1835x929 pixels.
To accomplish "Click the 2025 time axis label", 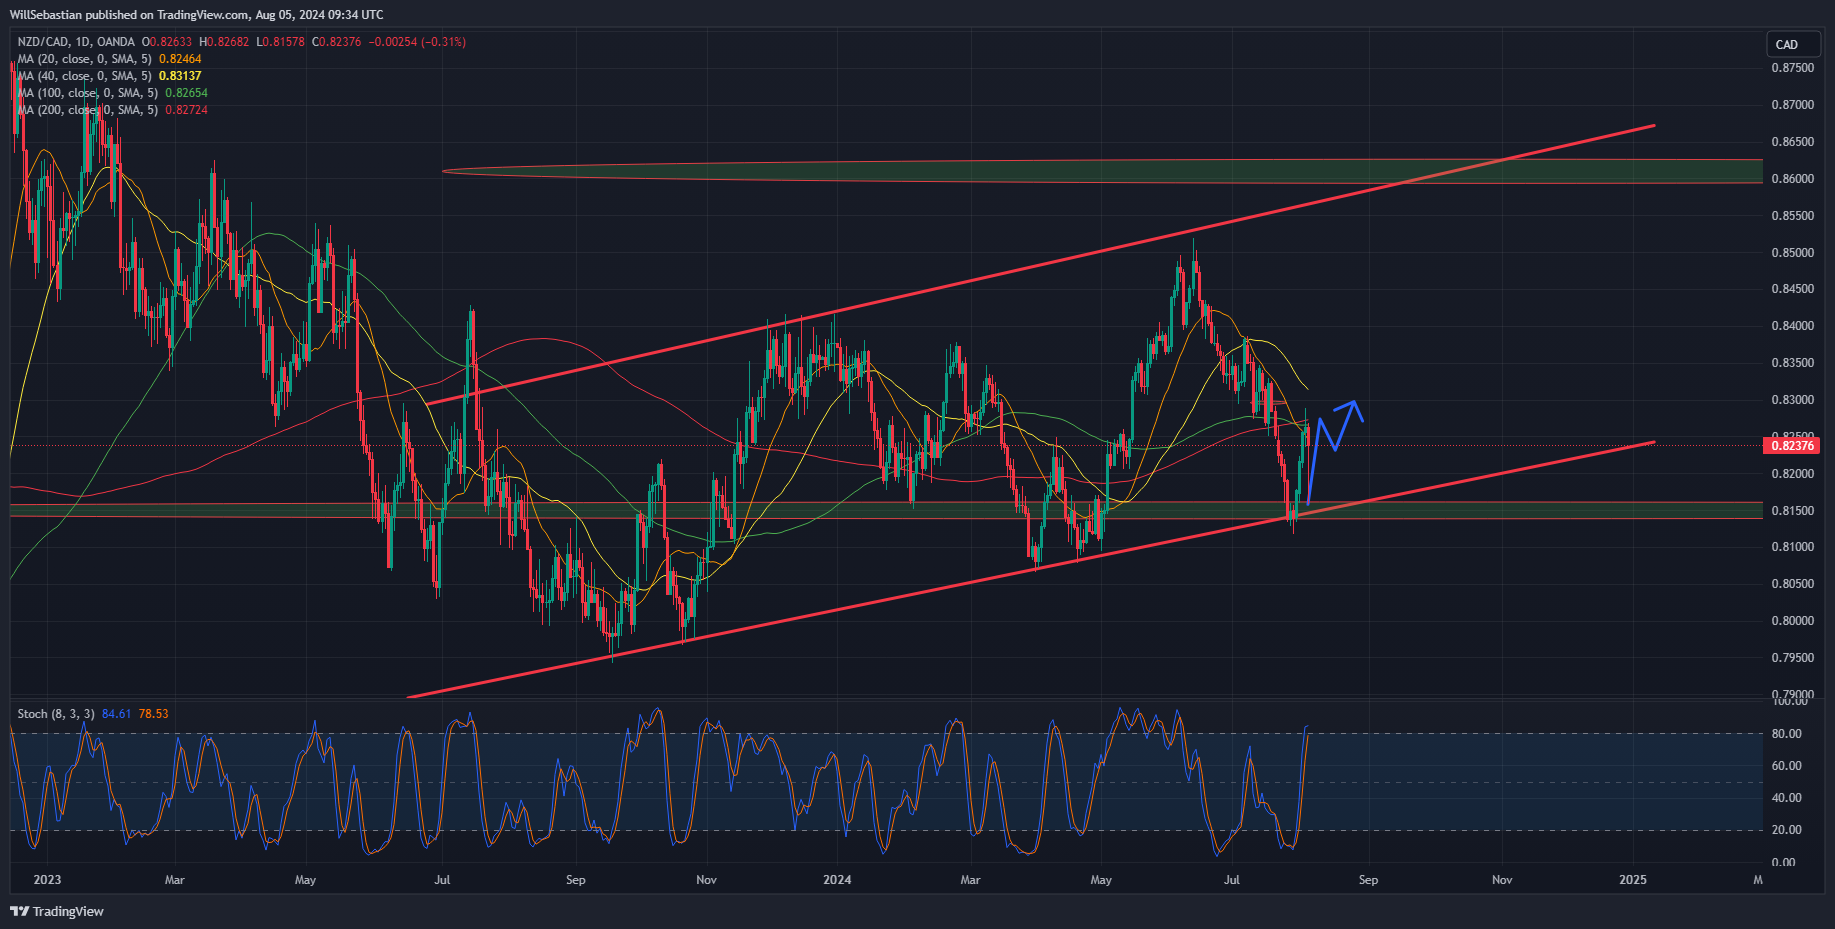I will click(x=1632, y=880).
